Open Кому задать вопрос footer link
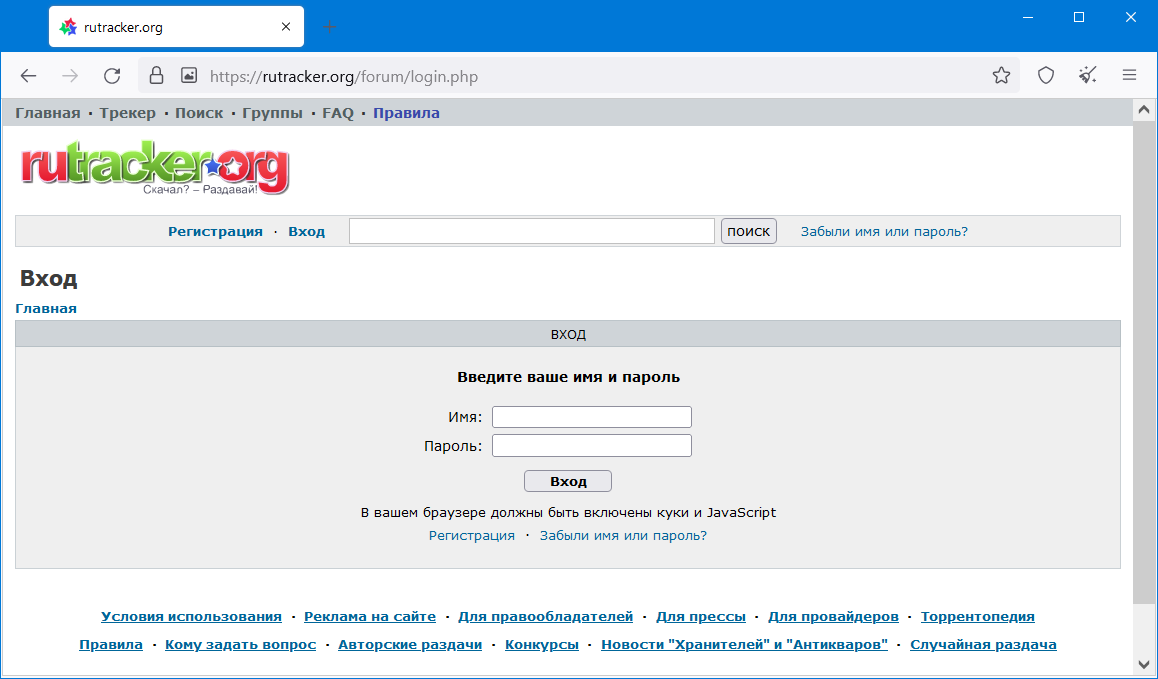The width and height of the screenshot is (1158, 679). pyautogui.click(x=241, y=644)
